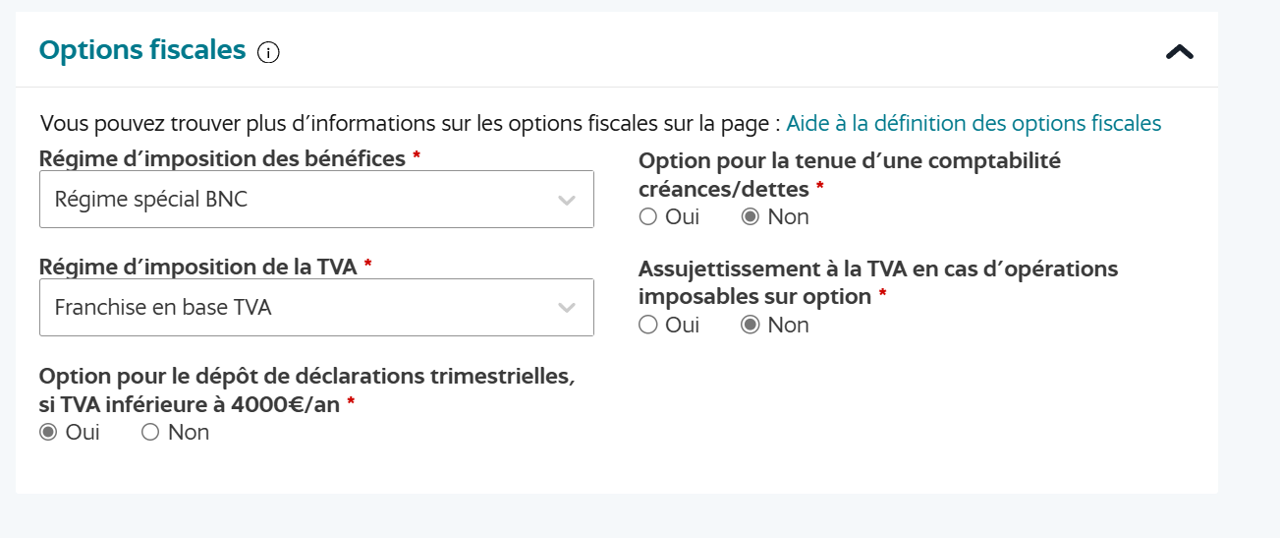Screen dimensions: 1280x538
Task: Click the chevron arrow in the TVA regime dropdown
Action: (x=567, y=308)
